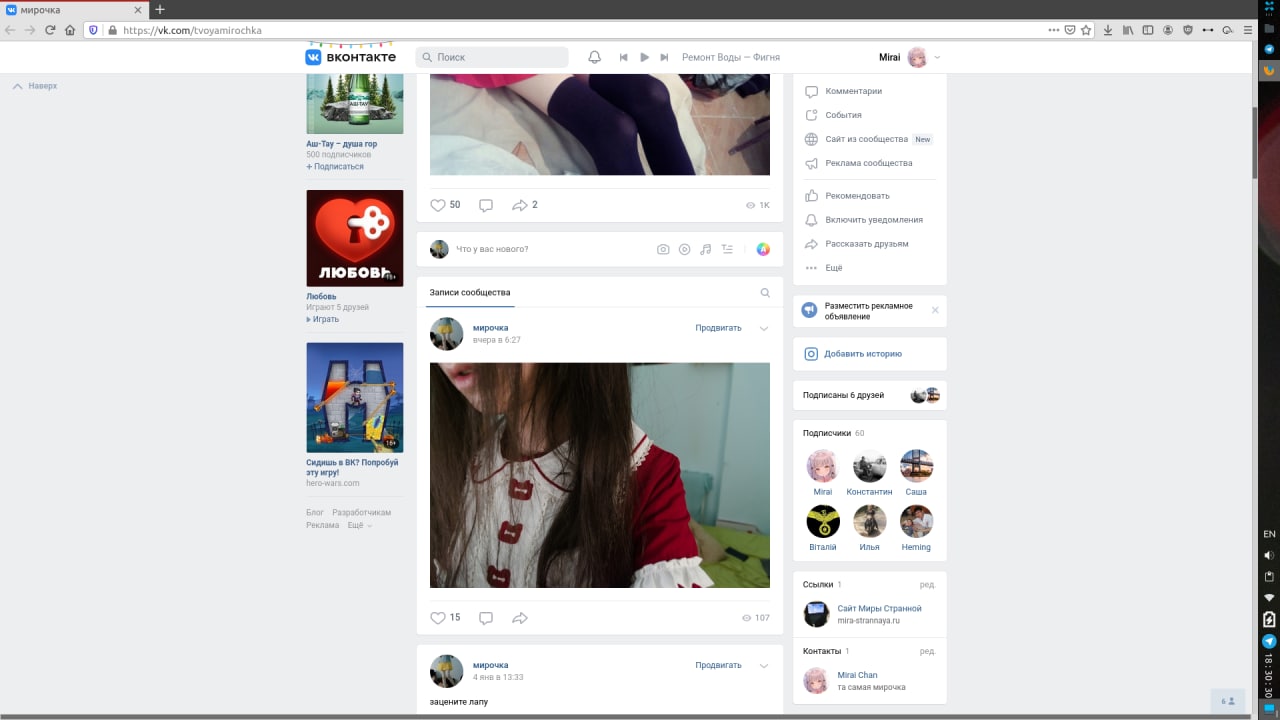Comment on the post with 50 likes

[x=486, y=205]
